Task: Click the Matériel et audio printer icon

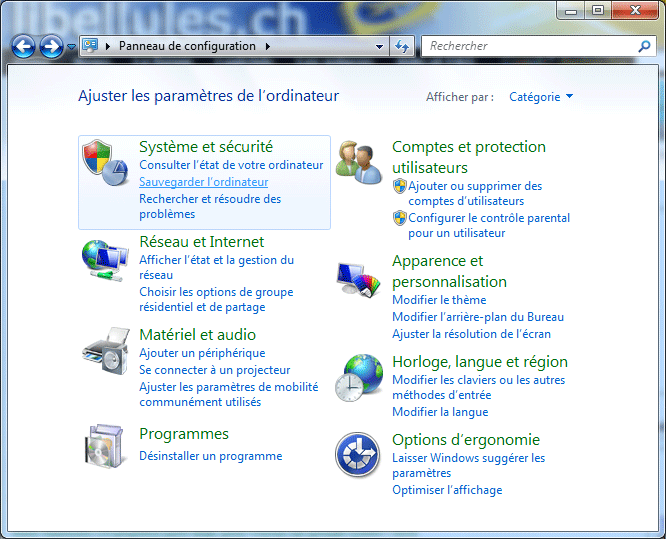Action: (105, 351)
